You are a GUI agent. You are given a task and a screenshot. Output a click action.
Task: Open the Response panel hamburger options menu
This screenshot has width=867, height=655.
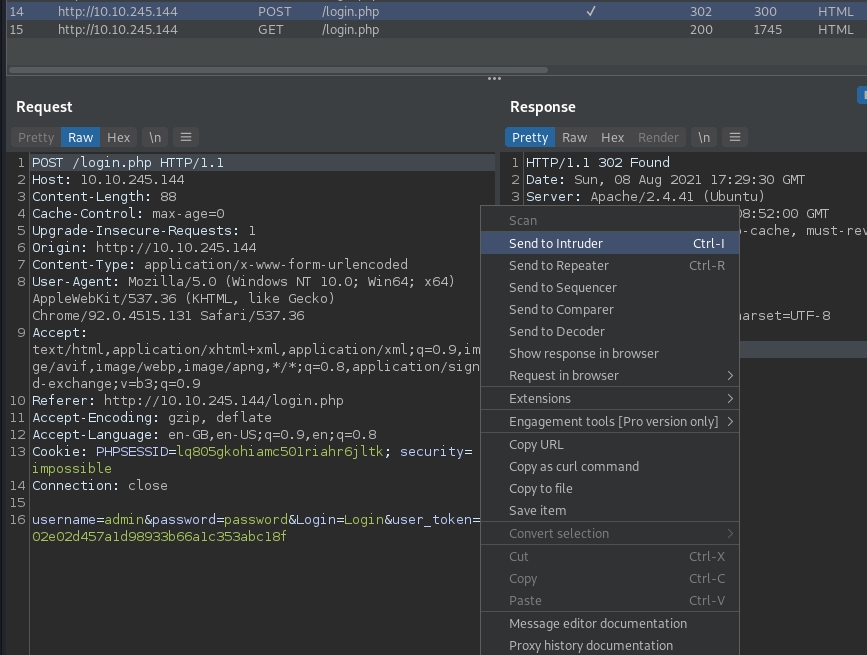point(734,137)
